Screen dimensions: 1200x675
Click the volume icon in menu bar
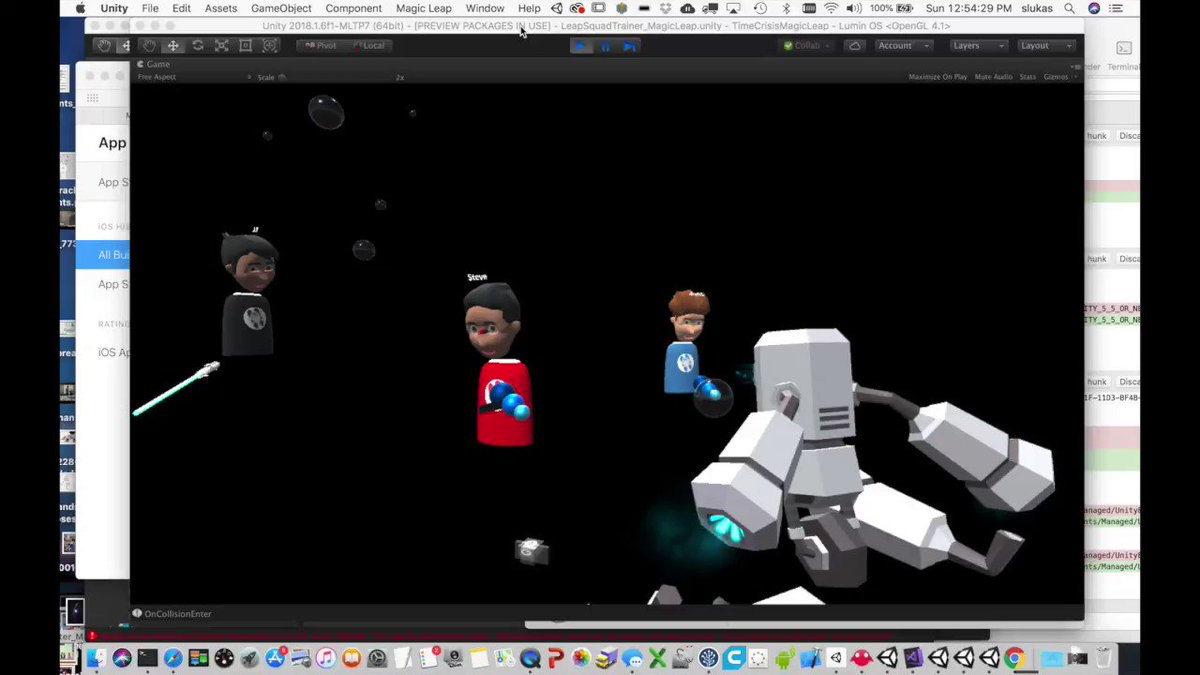853,8
